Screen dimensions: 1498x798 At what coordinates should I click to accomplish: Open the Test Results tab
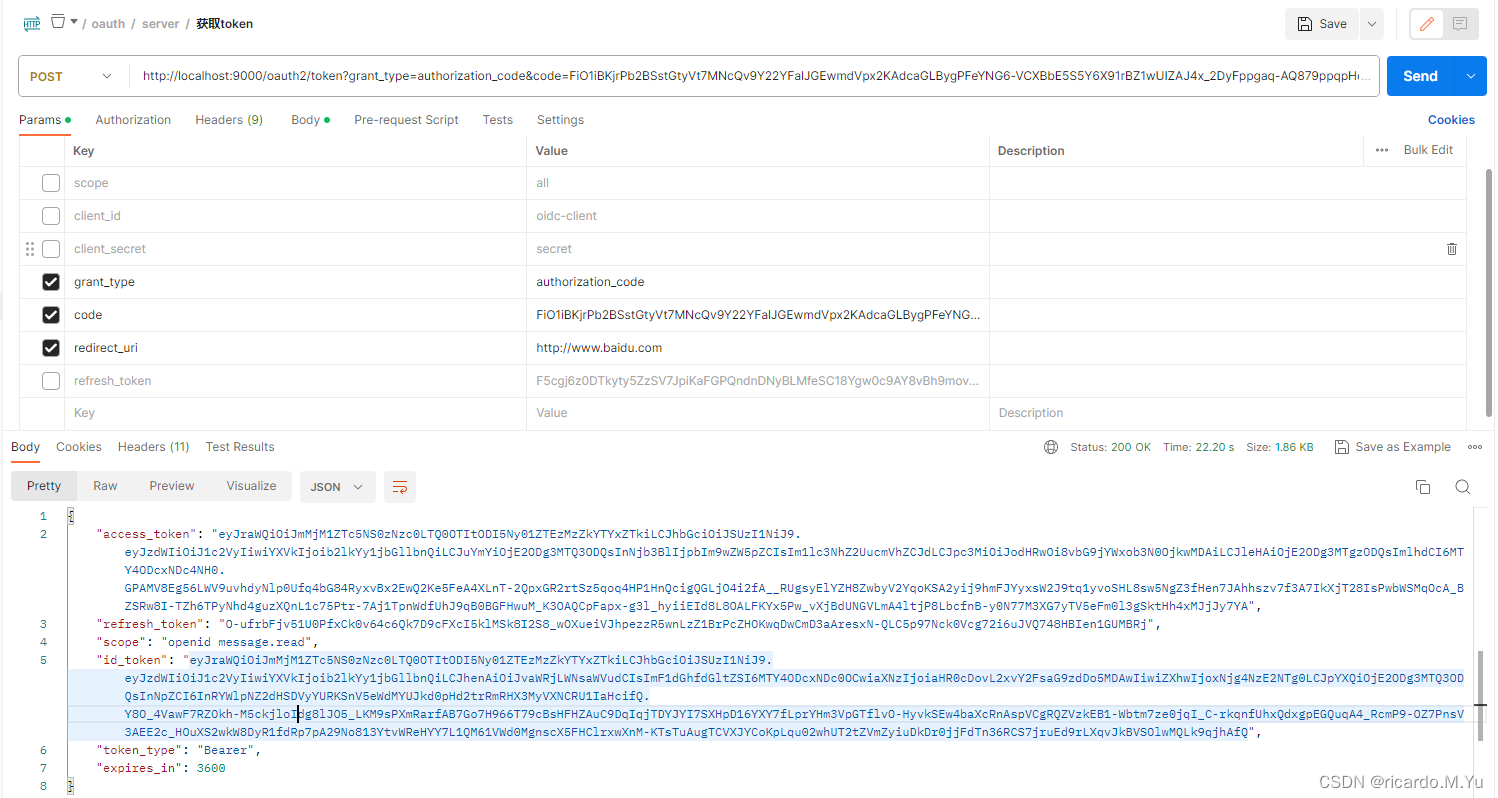pyautogui.click(x=240, y=447)
